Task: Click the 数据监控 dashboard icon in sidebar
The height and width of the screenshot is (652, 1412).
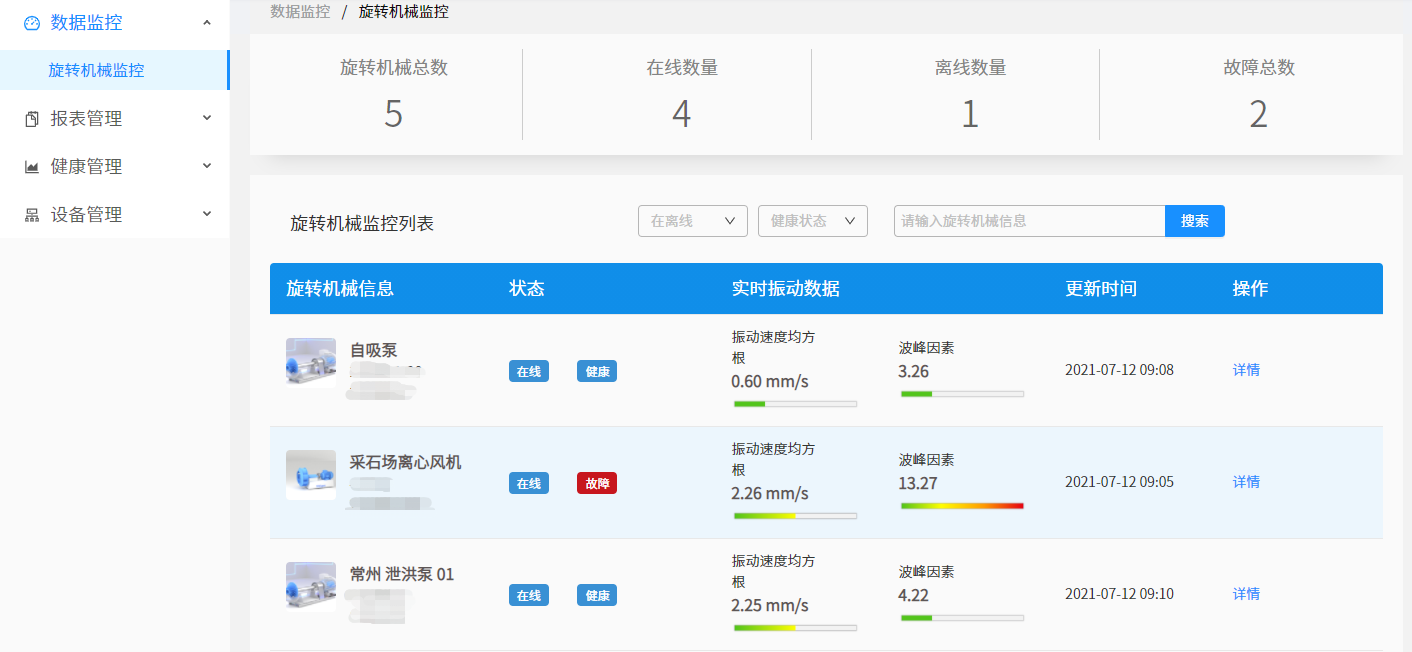Action: [32, 23]
